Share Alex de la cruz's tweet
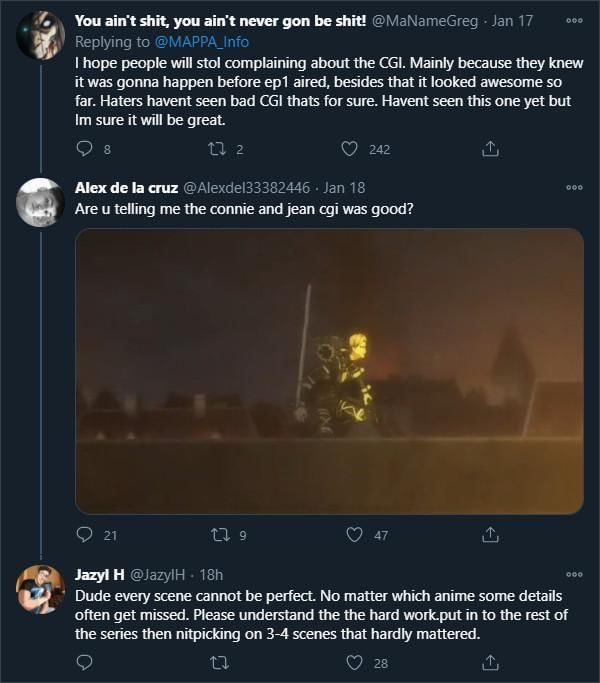The width and height of the screenshot is (600, 683). coord(490,535)
